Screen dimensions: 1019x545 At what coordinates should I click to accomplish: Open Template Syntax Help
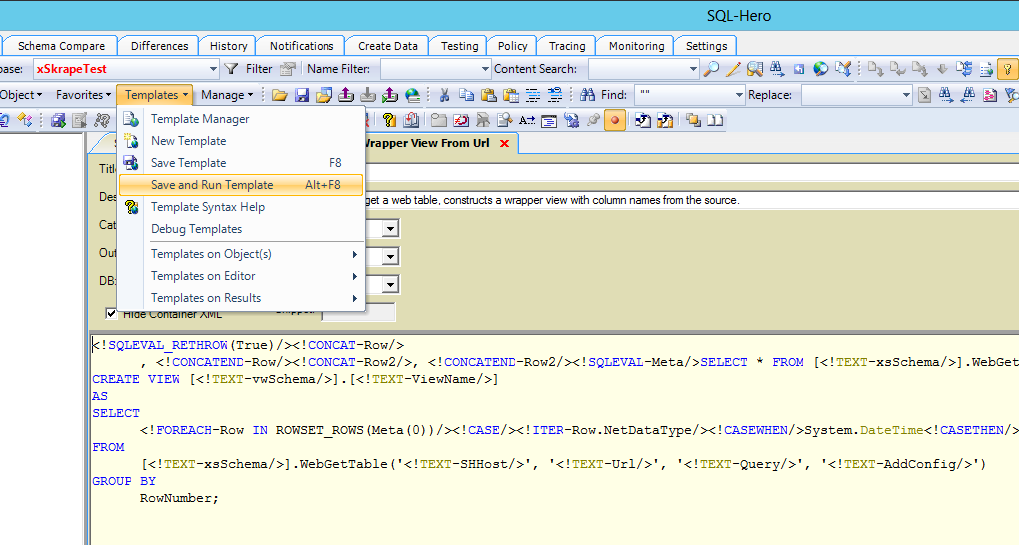click(x=240, y=207)
